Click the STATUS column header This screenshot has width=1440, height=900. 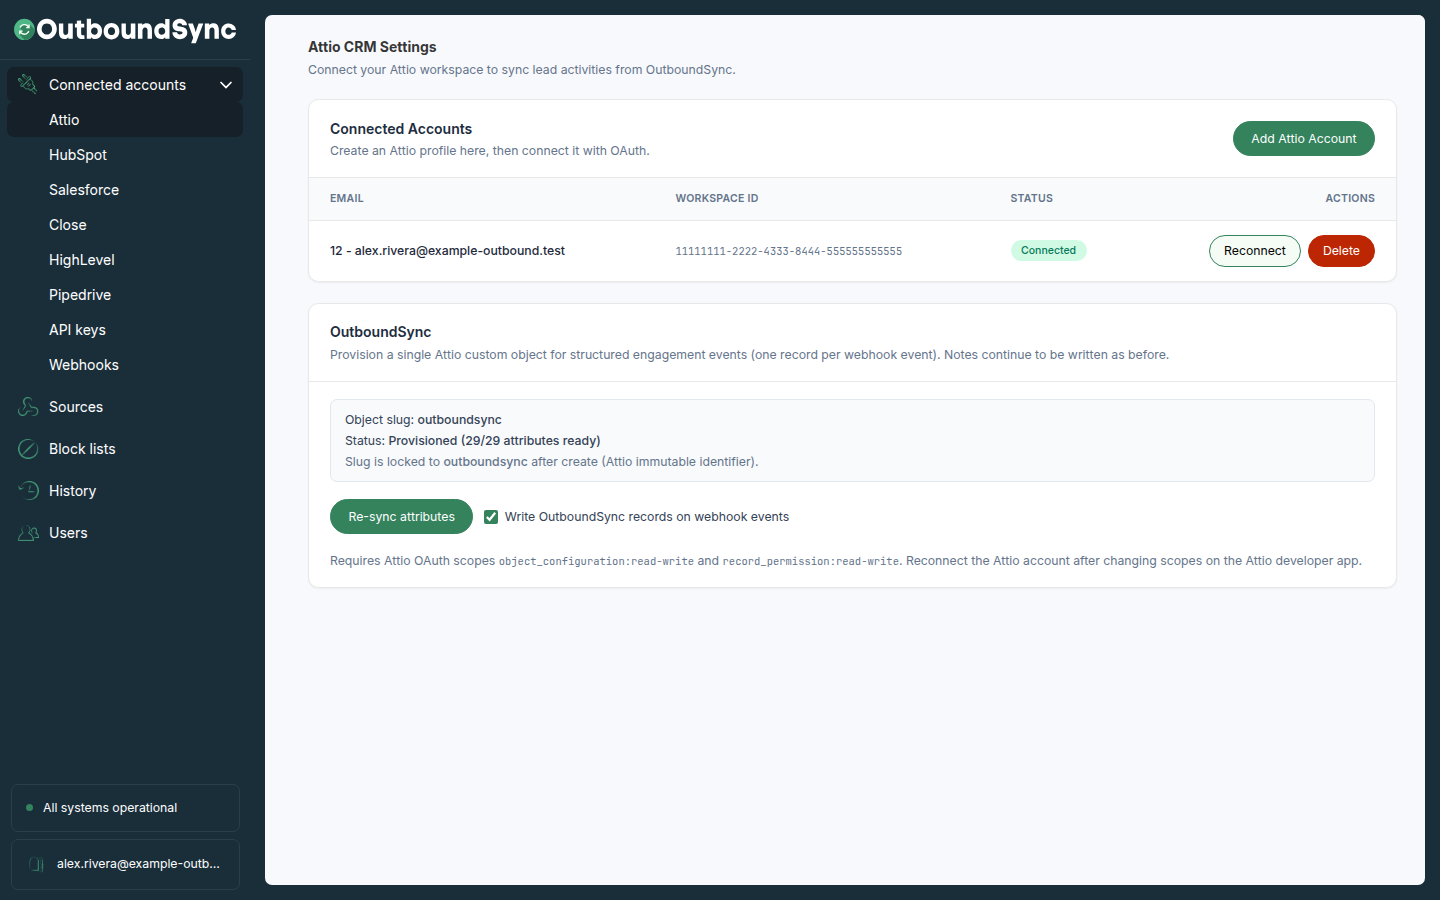pyautogui.click(x=1031, y=198)
